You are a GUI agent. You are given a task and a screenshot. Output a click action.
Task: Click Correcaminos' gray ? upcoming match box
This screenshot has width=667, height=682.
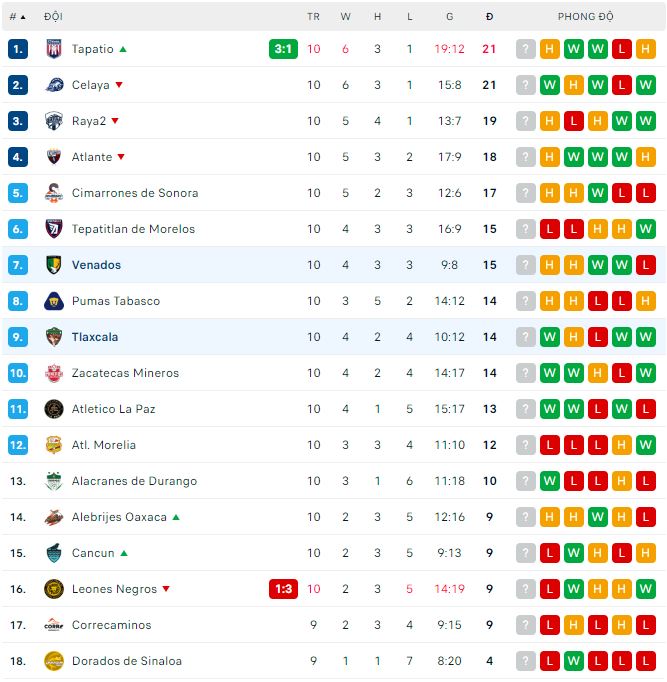tap(526, 625)
